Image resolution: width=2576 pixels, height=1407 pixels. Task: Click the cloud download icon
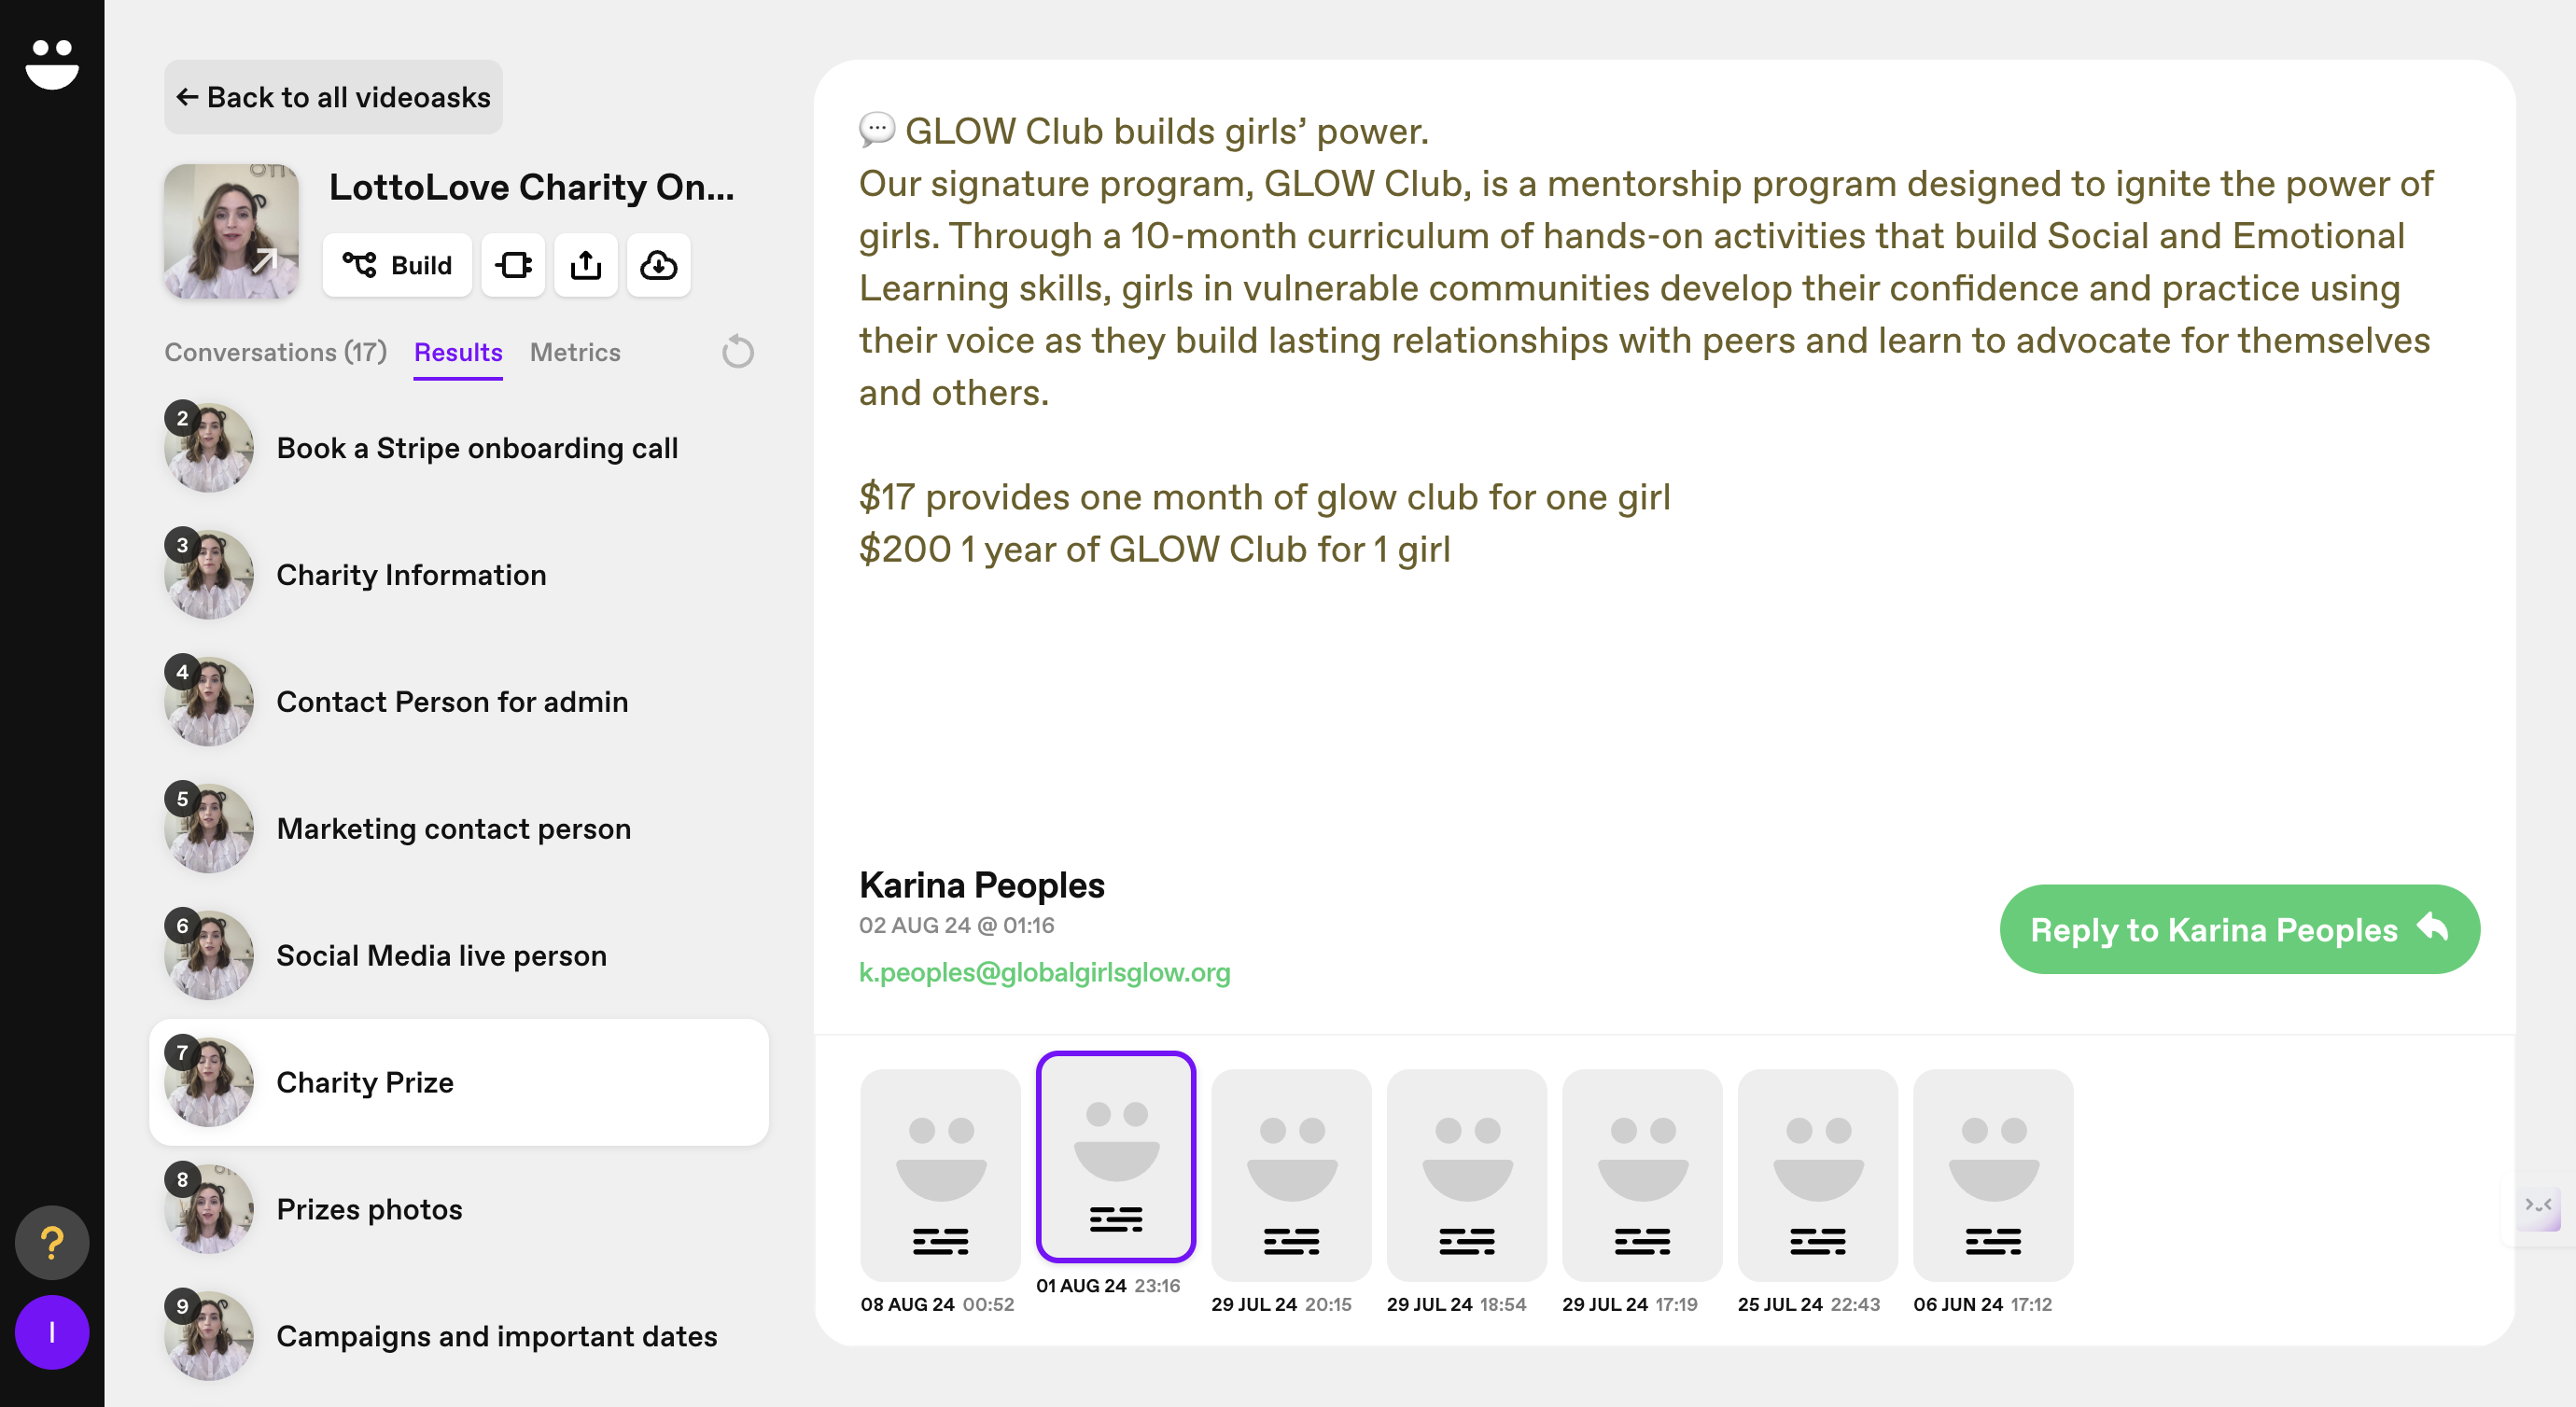pyautogui.click(x=658, y=265)
